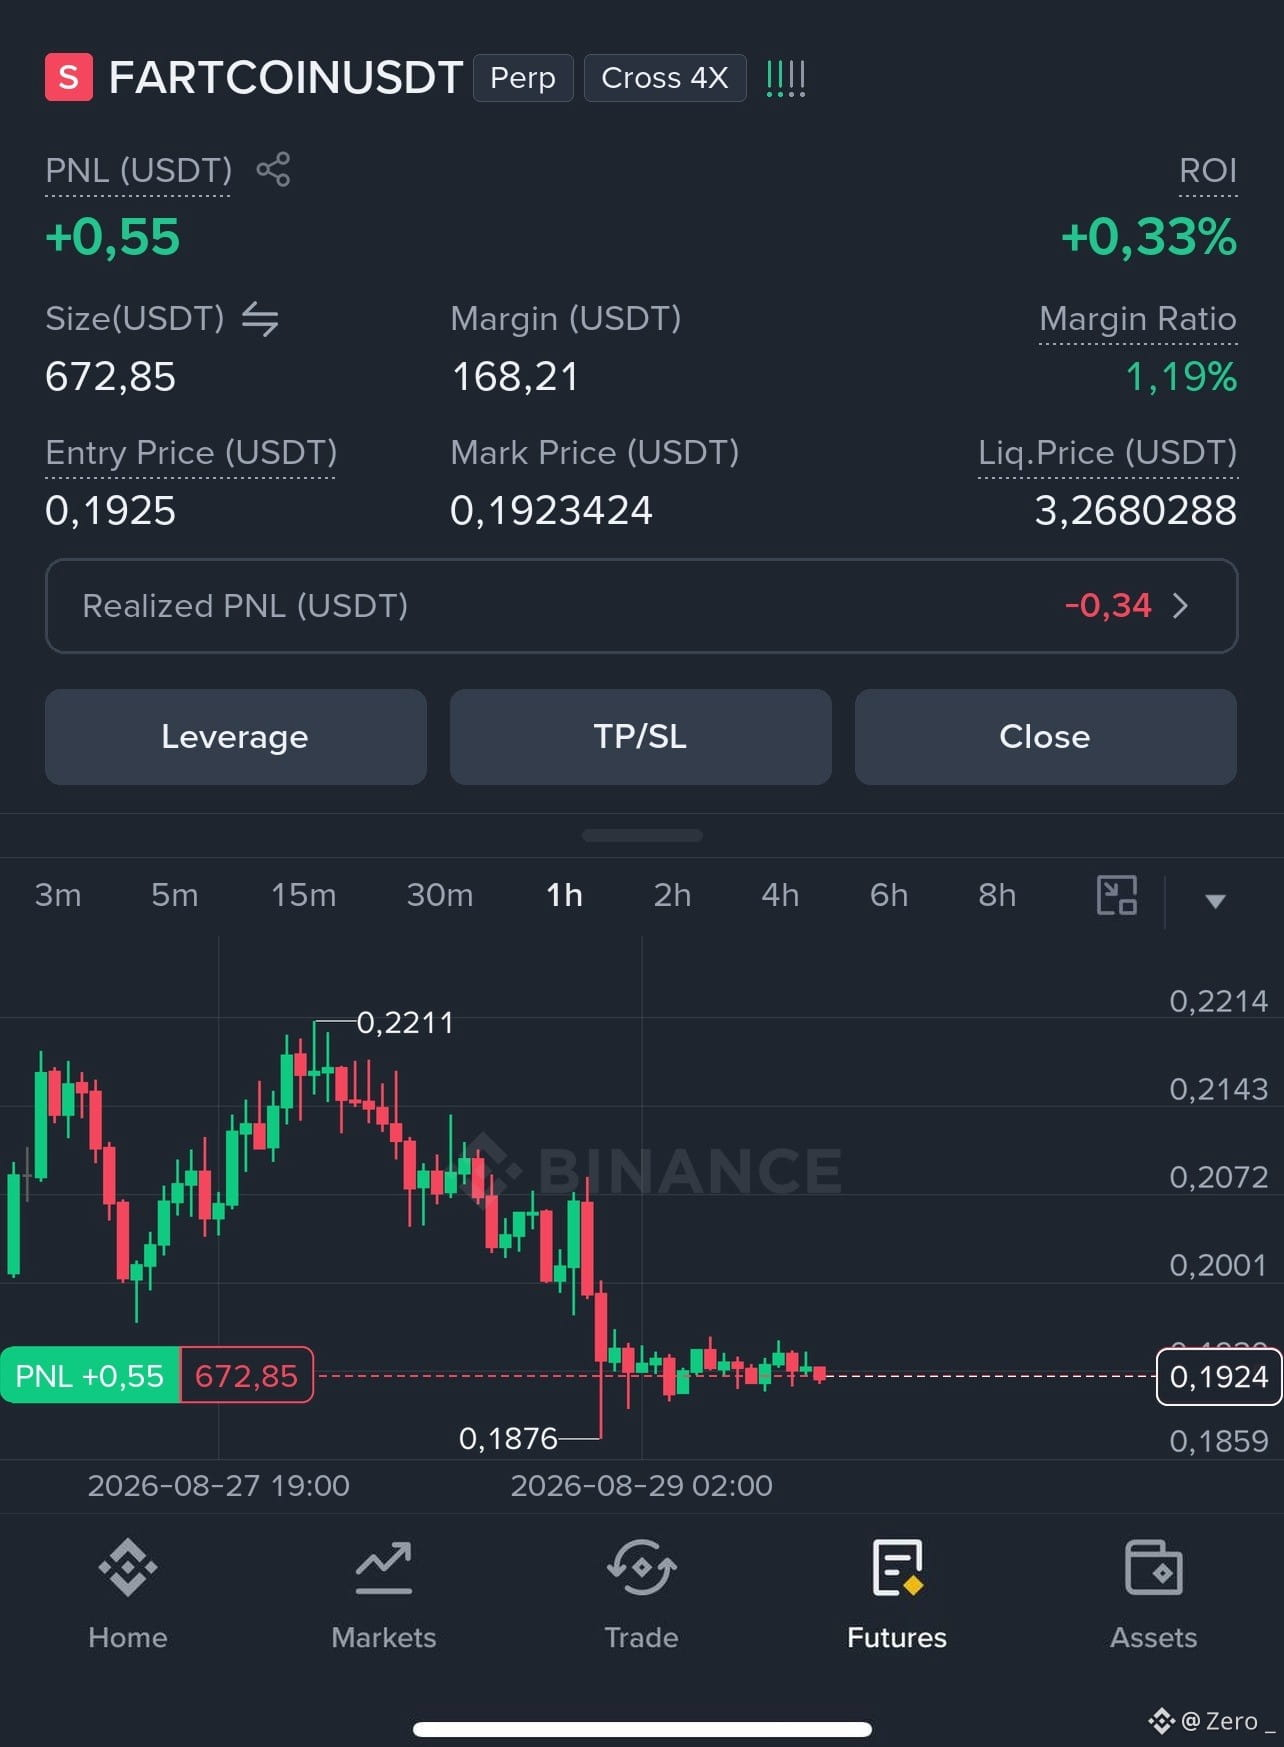The image size is (1284, 1747).
Task: Select the 5m chart interval
Action: tap(175, 895)
